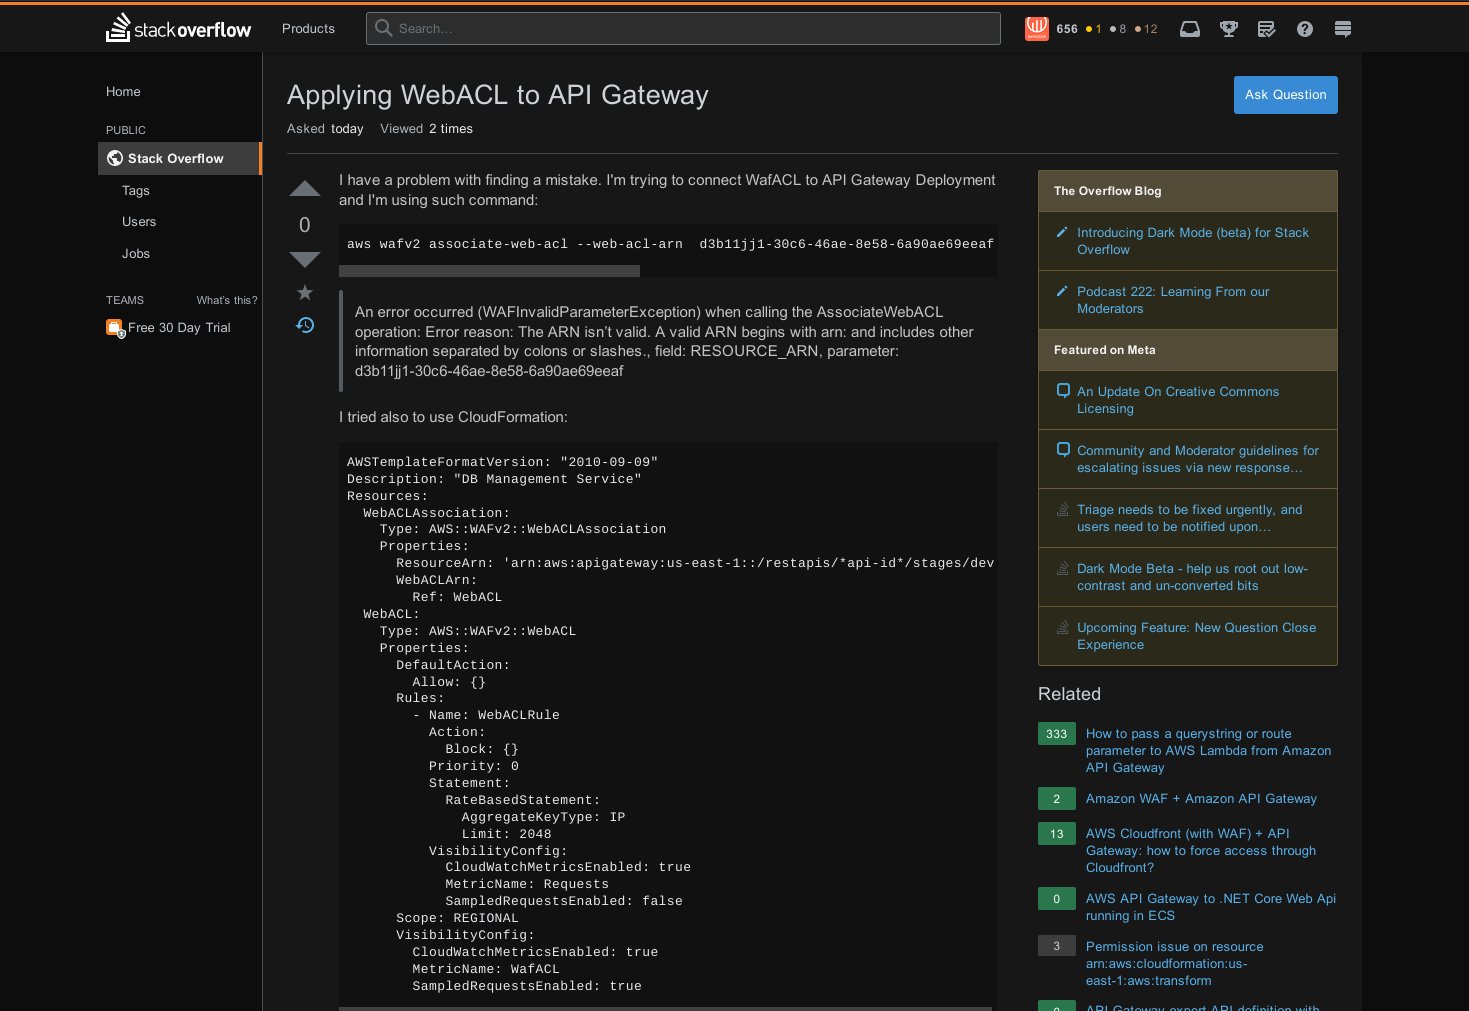Click the search input field
Screen dimensions: 1469x1011
click(x=683, y=28)
